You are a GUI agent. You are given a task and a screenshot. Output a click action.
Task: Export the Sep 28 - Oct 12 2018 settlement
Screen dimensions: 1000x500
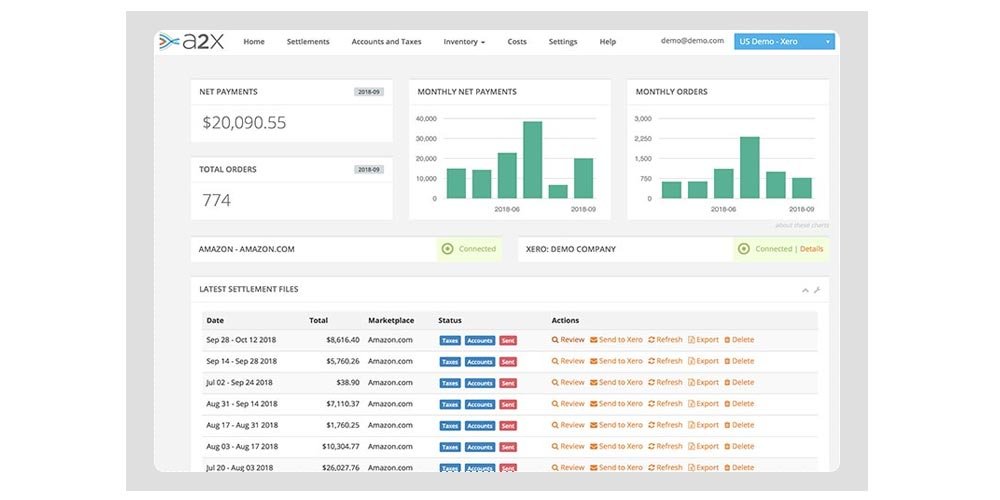(x=703, y=340)
